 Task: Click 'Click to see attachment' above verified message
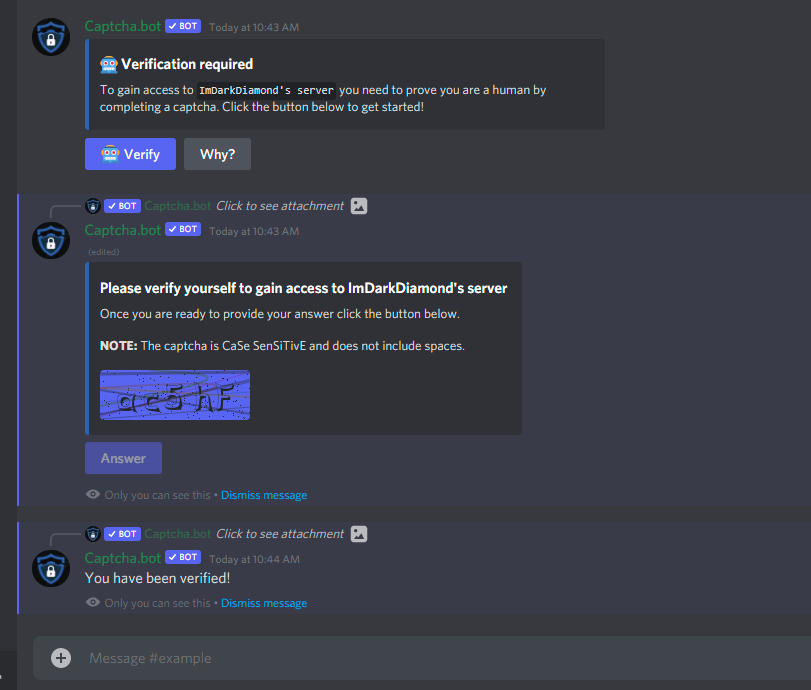point(280,534)
